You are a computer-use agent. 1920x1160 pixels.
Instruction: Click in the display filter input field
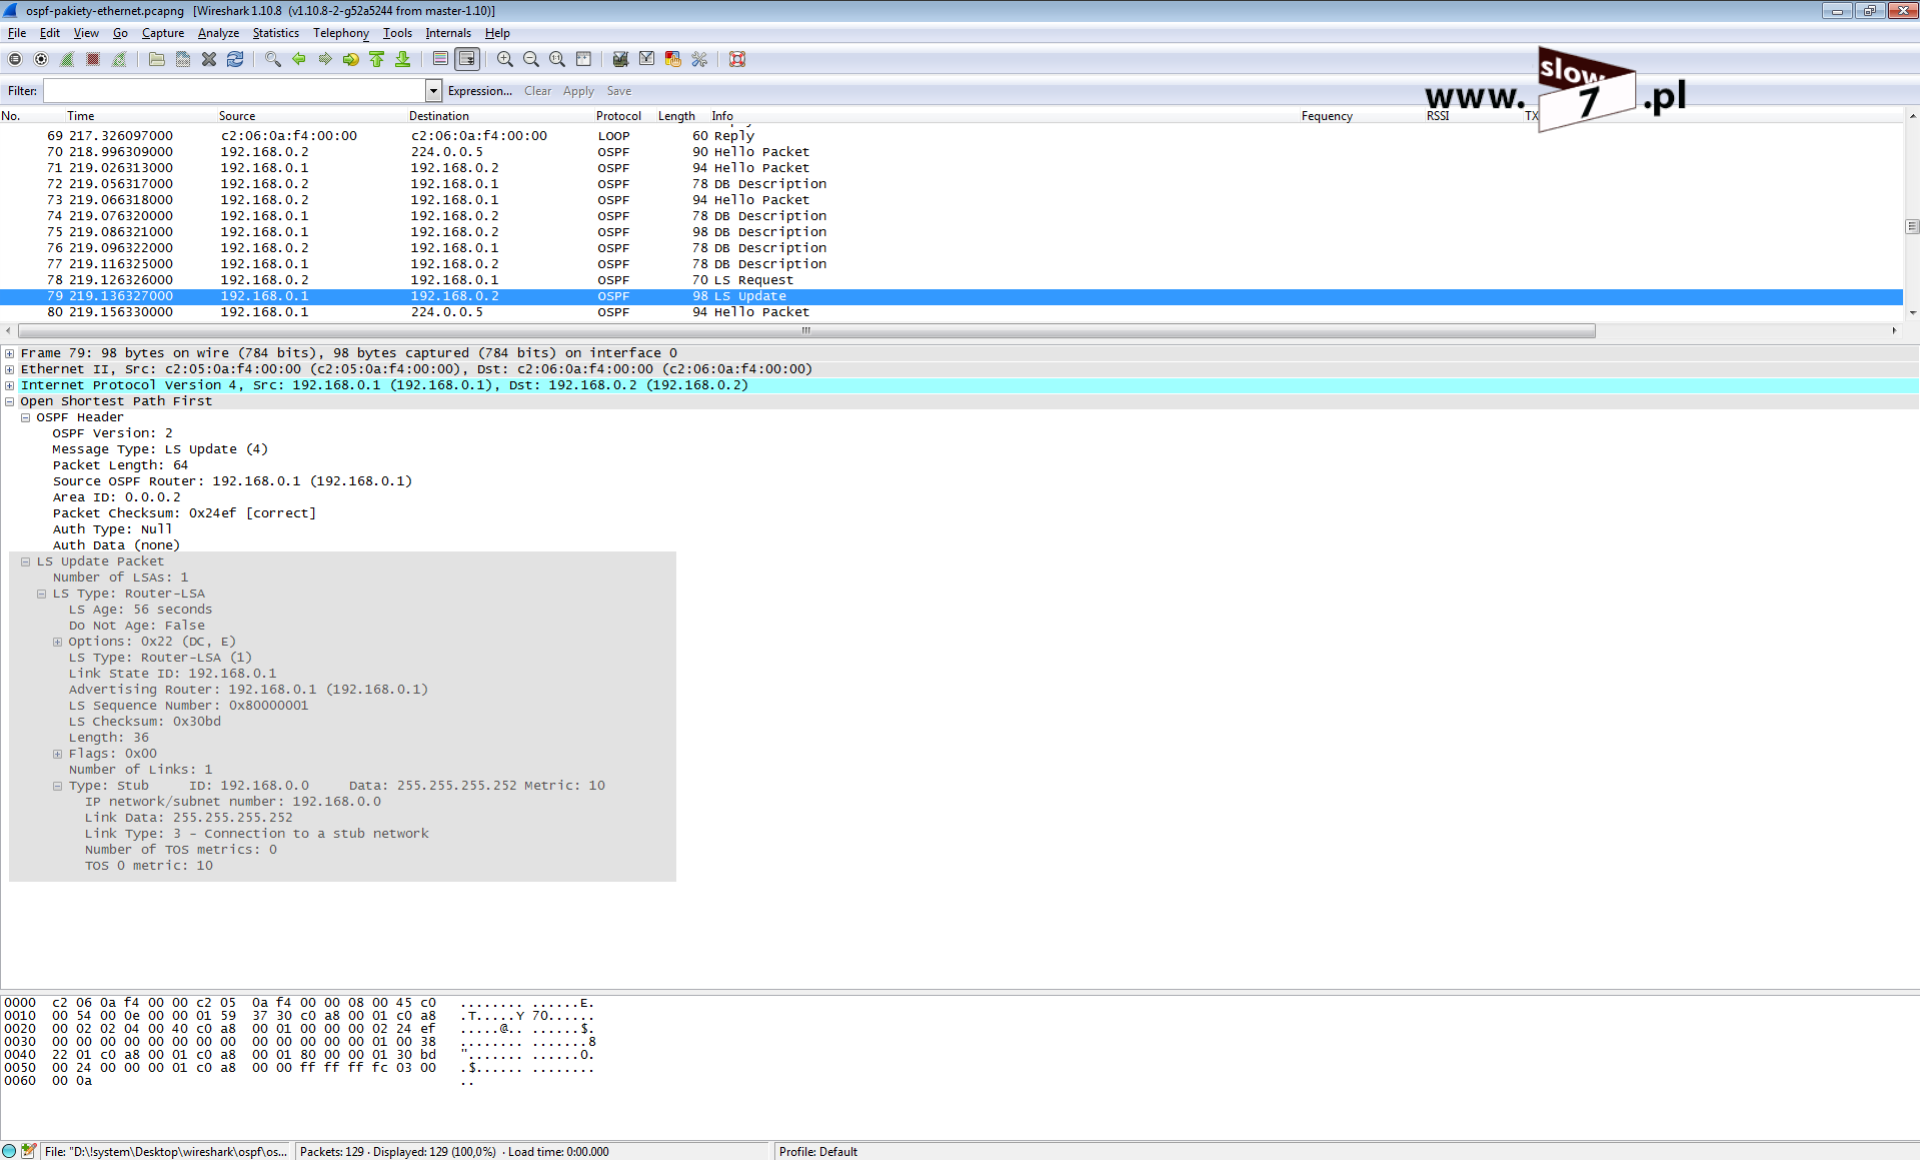pyautogui.click(x=234, y=91)
